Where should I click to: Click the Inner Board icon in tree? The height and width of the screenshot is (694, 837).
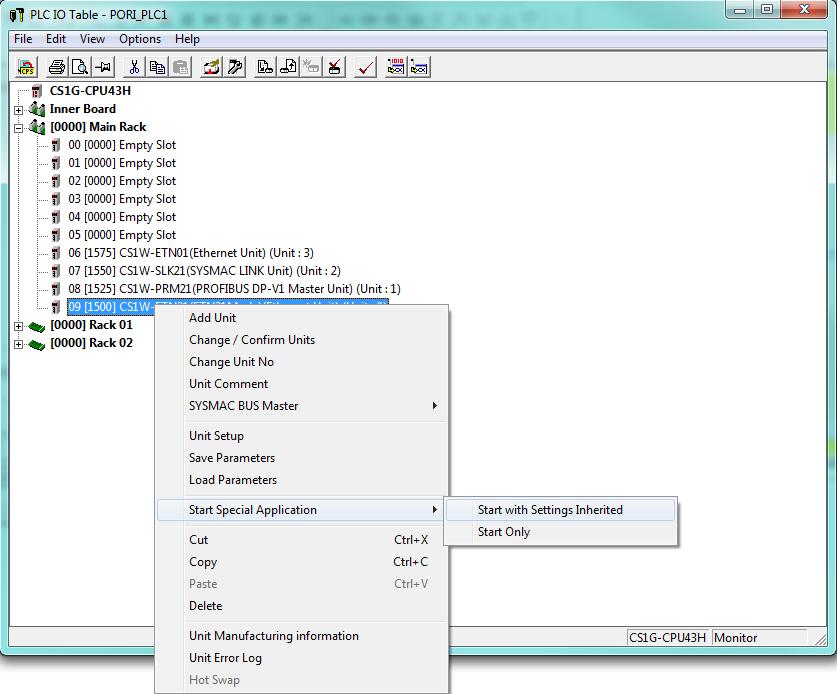click(37, 109)
